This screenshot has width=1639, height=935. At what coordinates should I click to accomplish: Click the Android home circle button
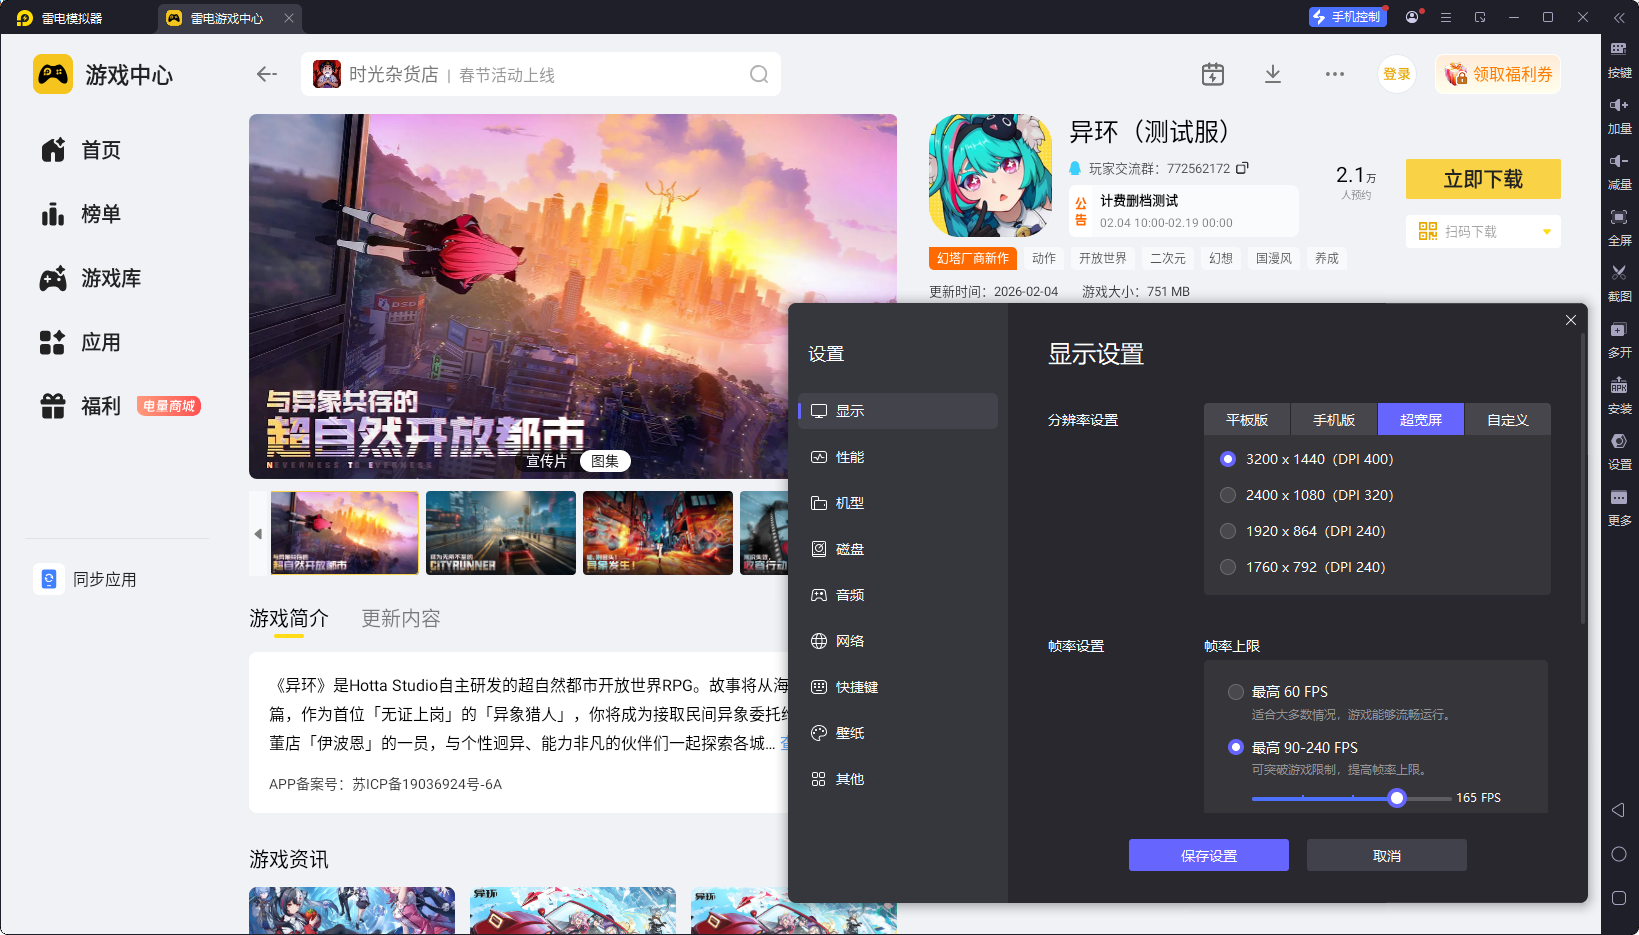coord(1619,854)
